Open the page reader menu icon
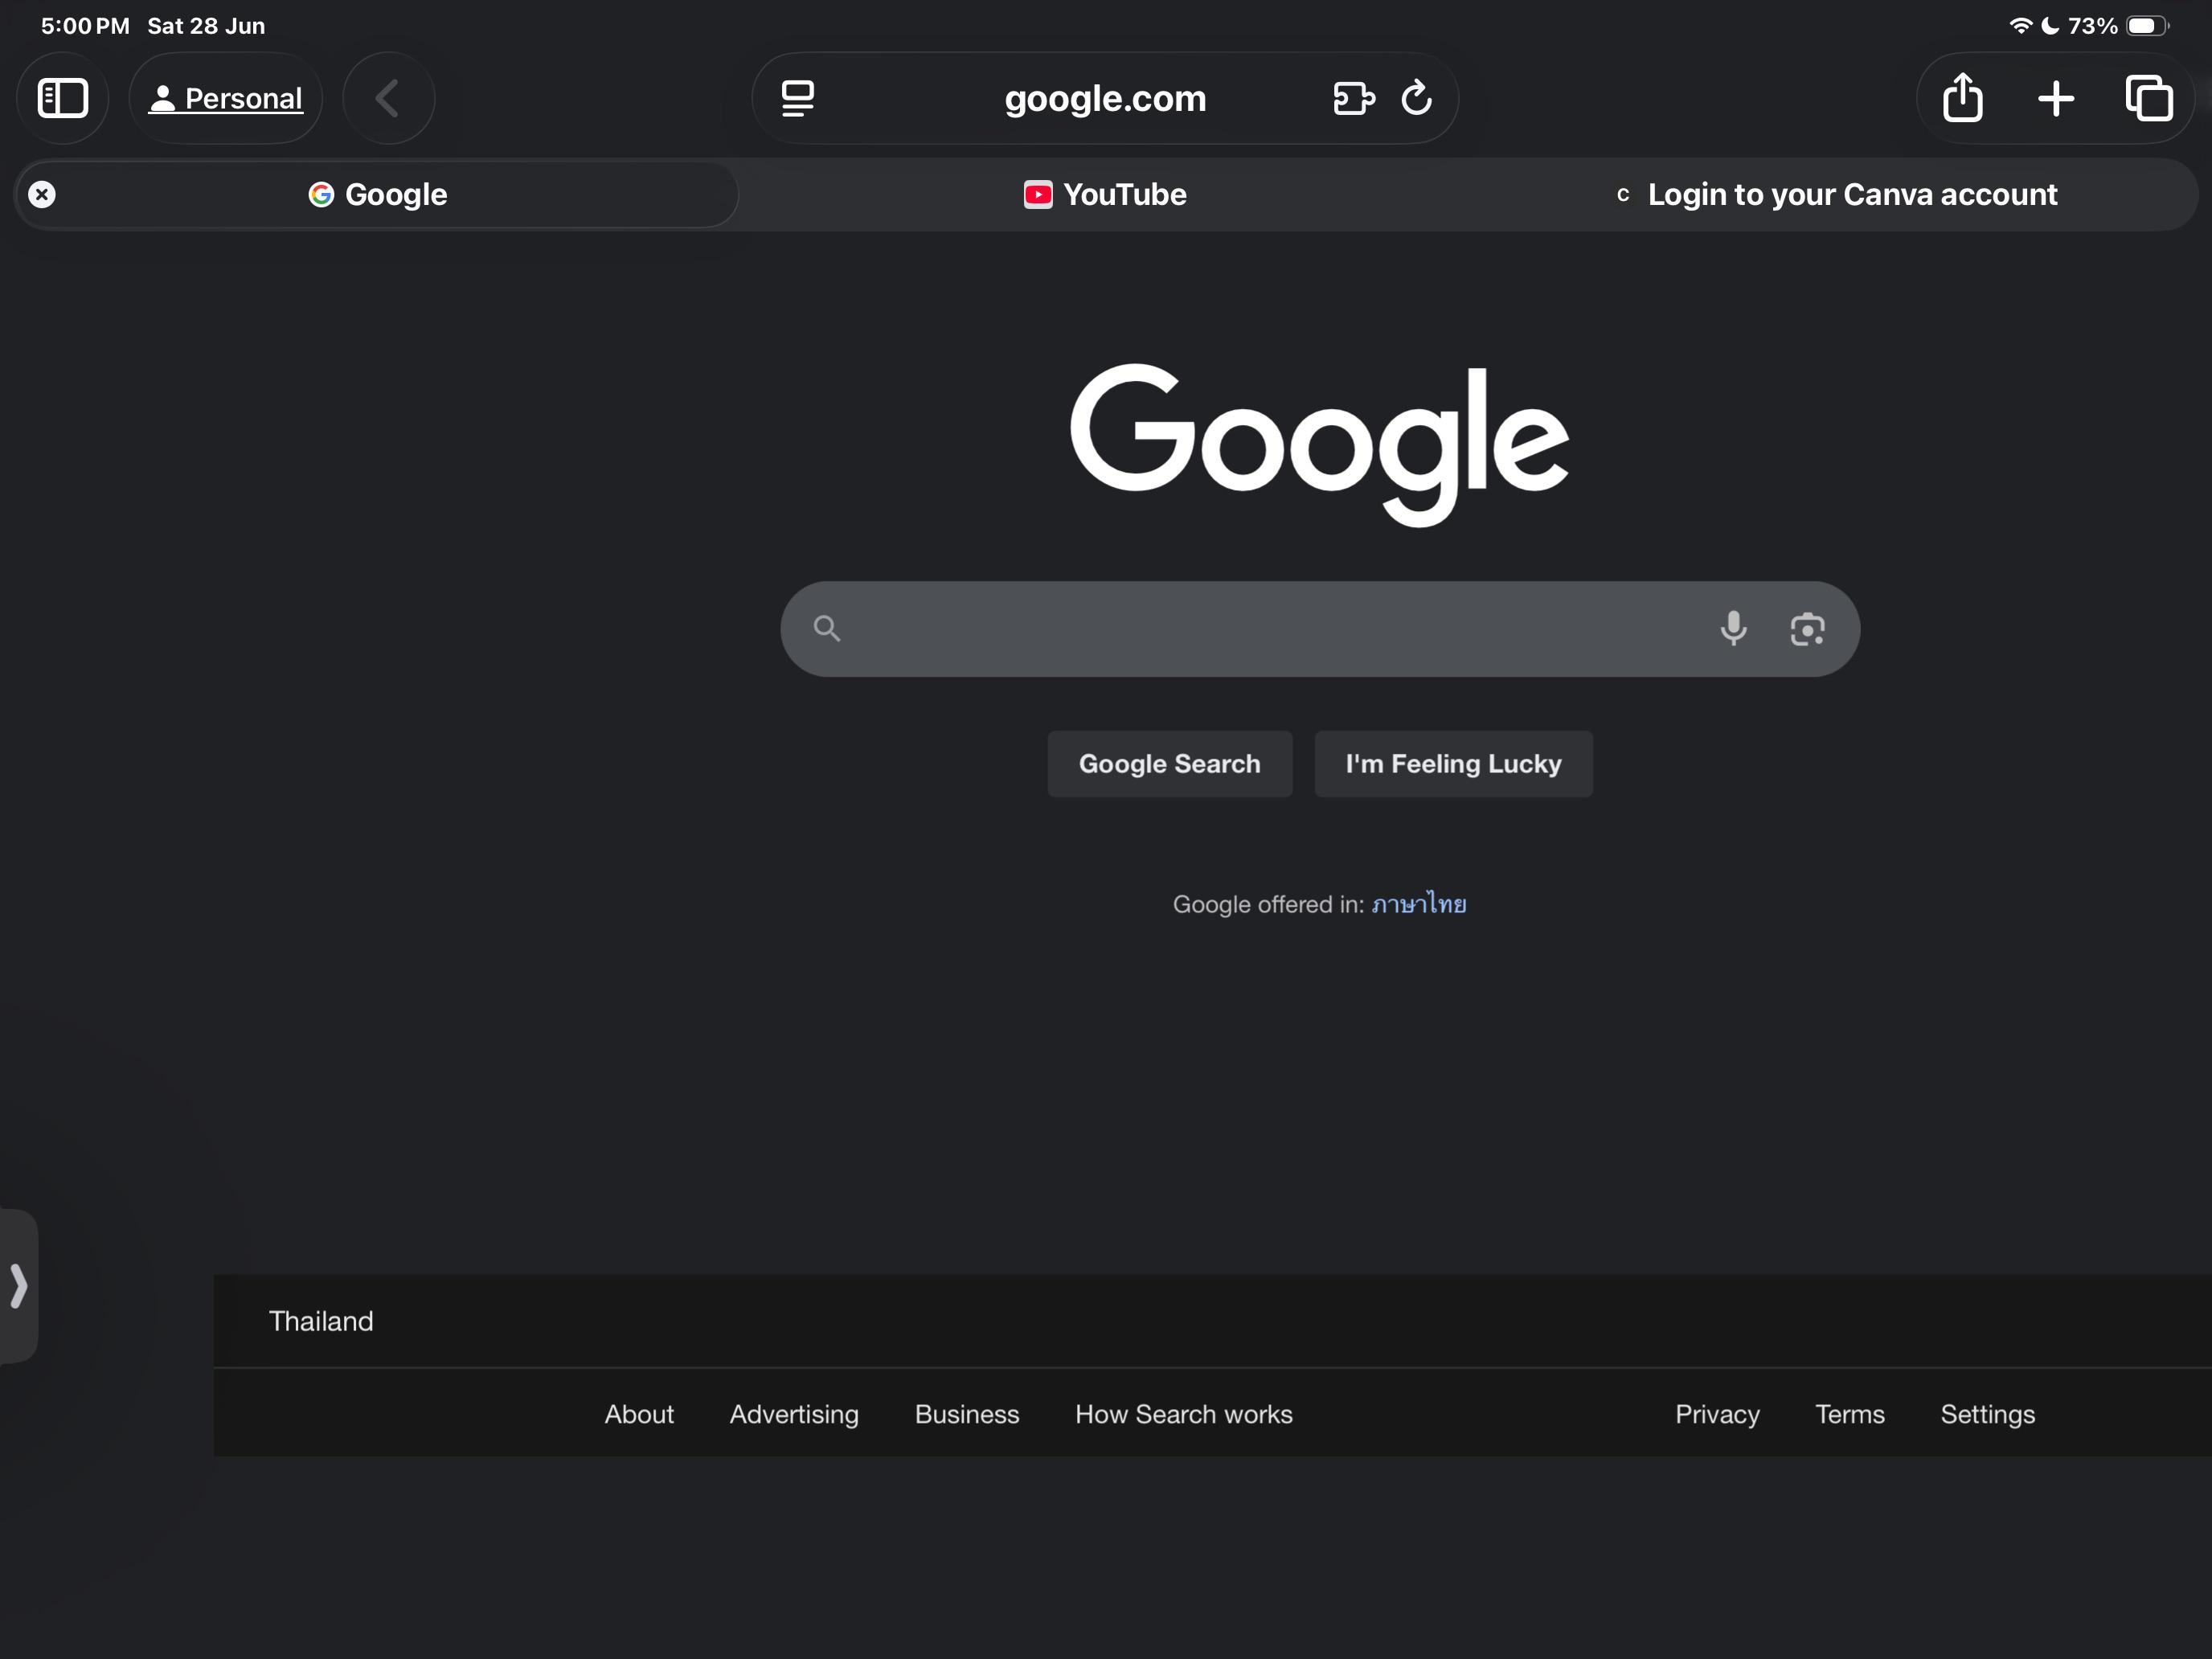 797,98
